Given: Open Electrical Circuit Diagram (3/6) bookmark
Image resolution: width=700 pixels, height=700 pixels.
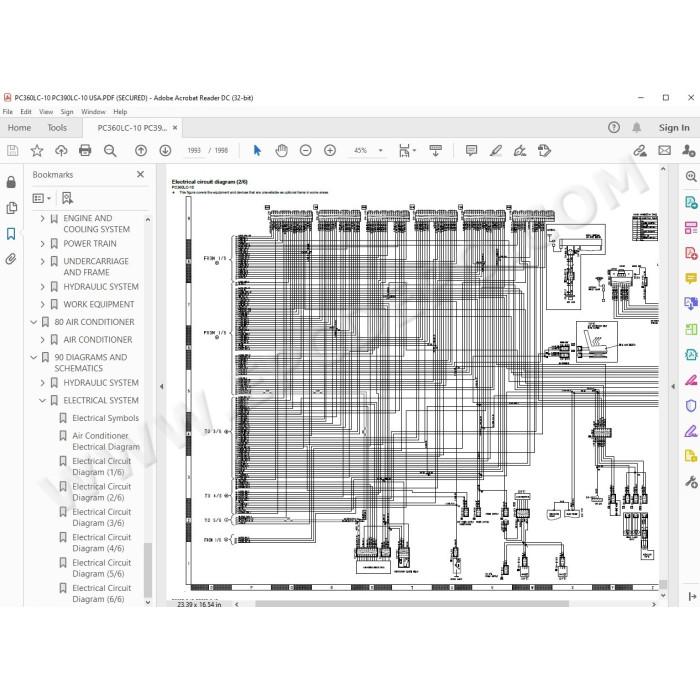Looking at the screenshot, I should [x=102, y=517].
